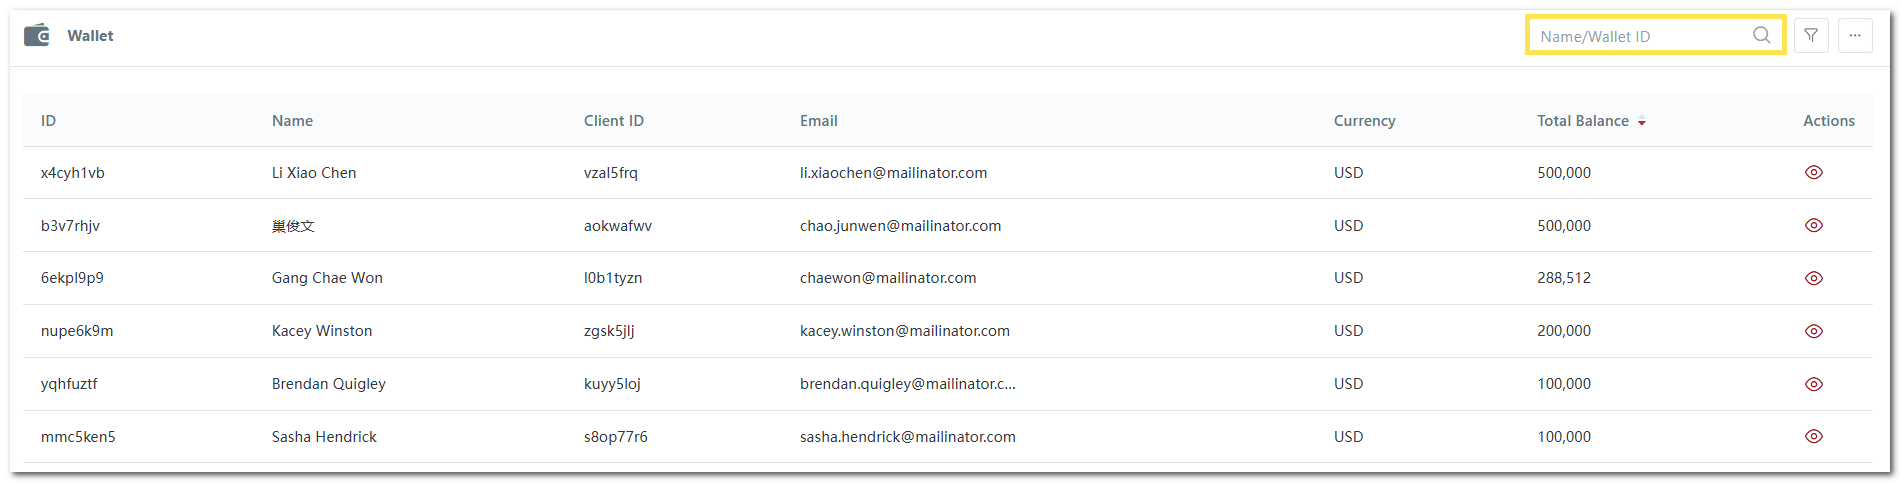View Brendan Quigley's wallet via eye icon
This screenshot has height=483, width=1901.
pos(1813,384)
